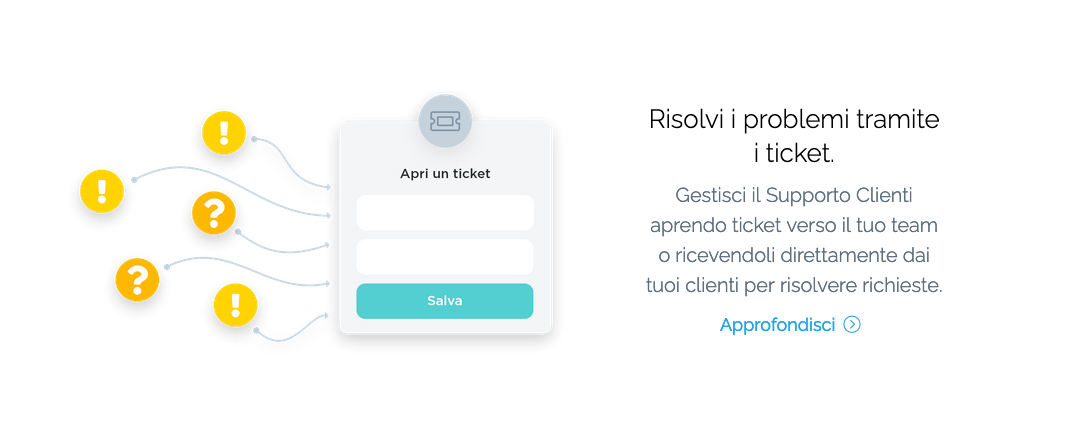This screenshot has width=1068, height=433.
Task: Click the 'Risolvi i problemi tramite i ticket' heading
Action: (794, 136)
